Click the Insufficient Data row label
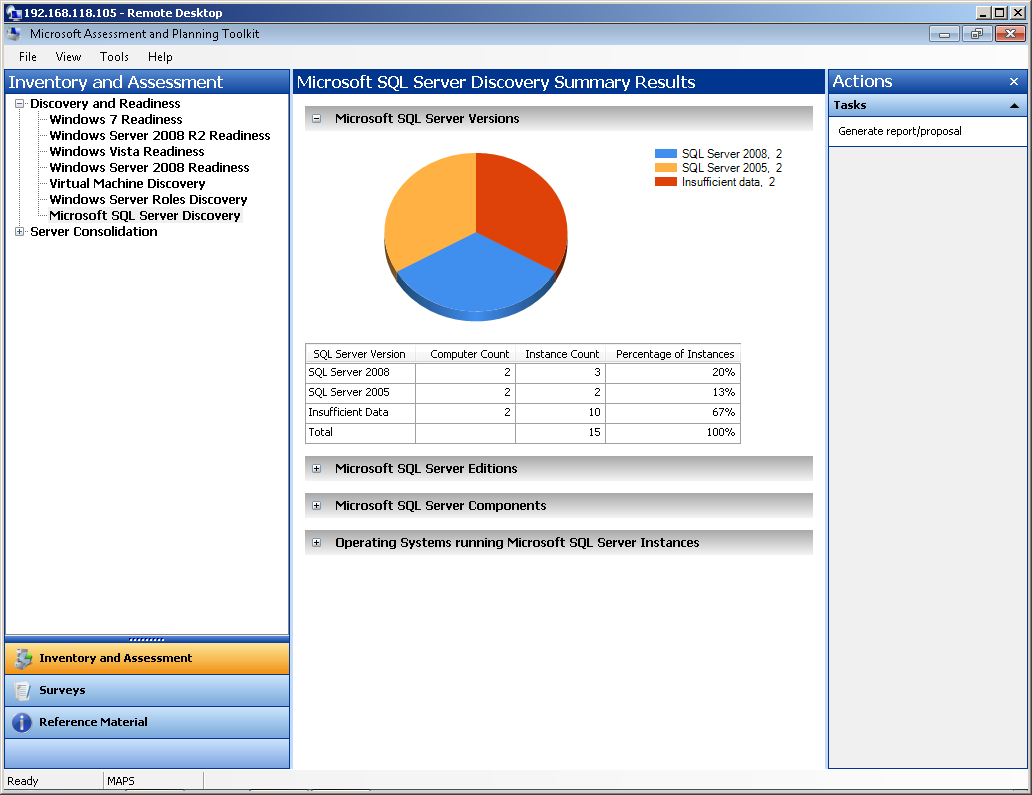 [x=348, y=413]
